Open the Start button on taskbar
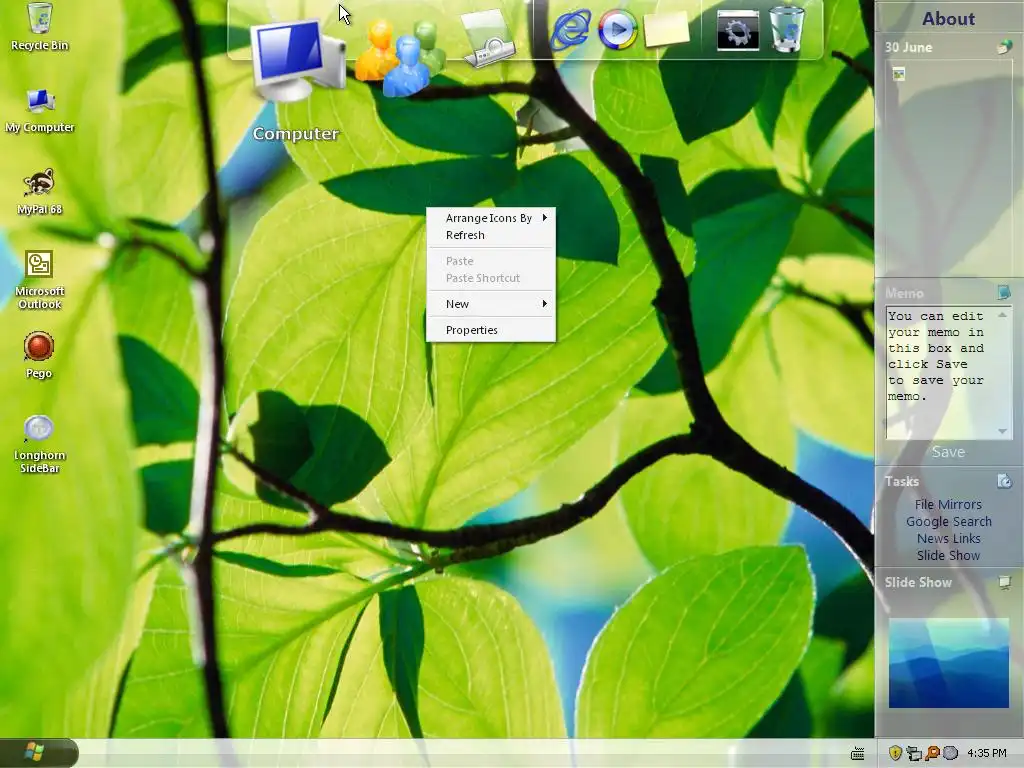Image resolution: width=1024 pixels, height=768 pixels. coord(39,753)
